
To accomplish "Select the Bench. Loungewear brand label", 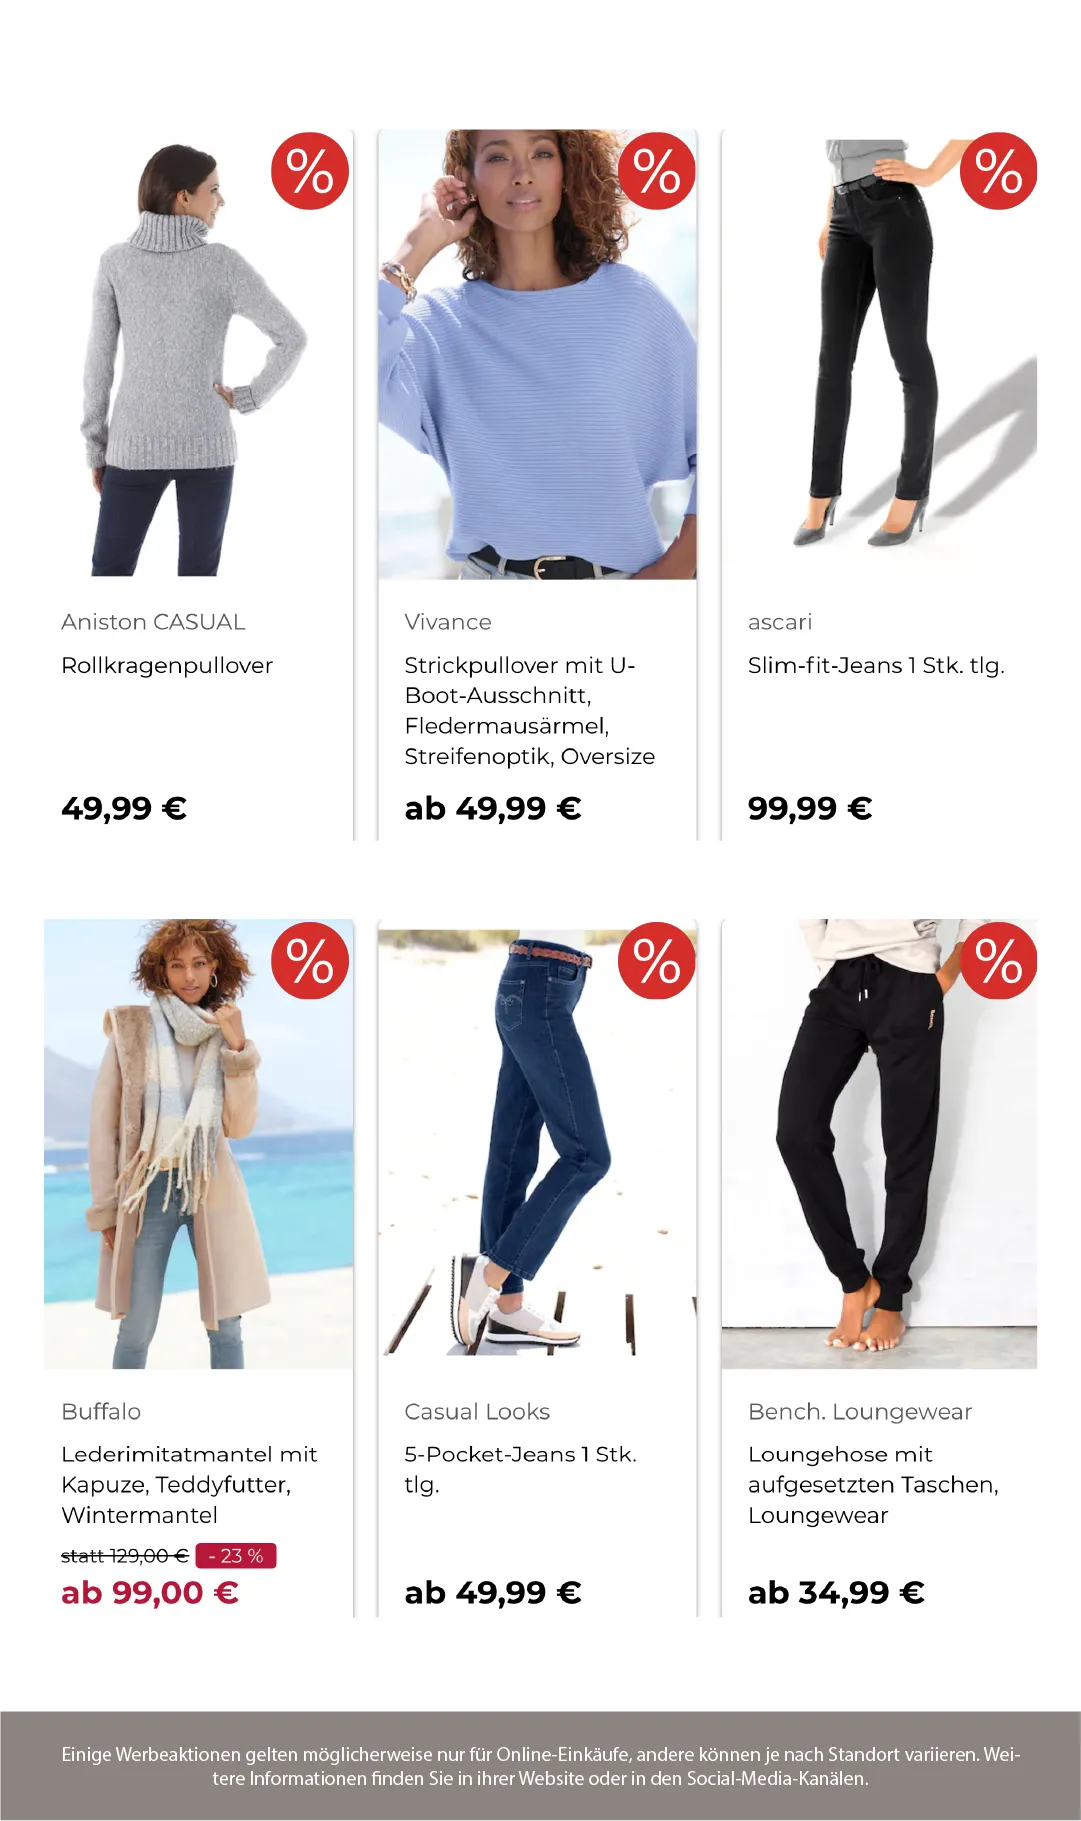I will point(860,1412).
